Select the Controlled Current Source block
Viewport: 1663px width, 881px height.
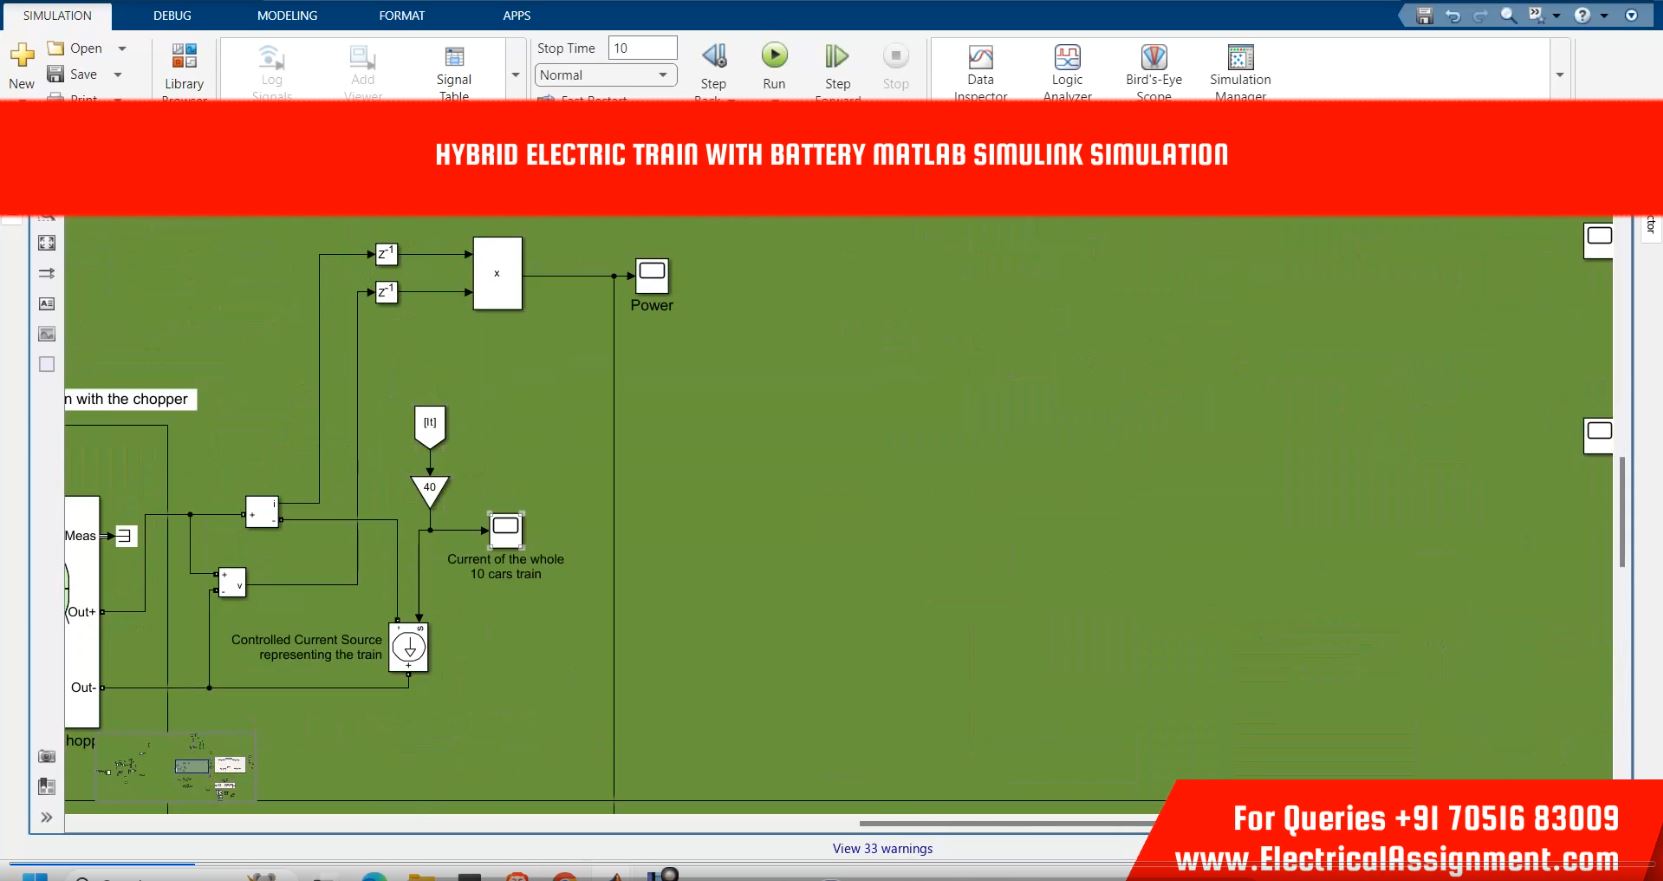[x=408, y=648]
